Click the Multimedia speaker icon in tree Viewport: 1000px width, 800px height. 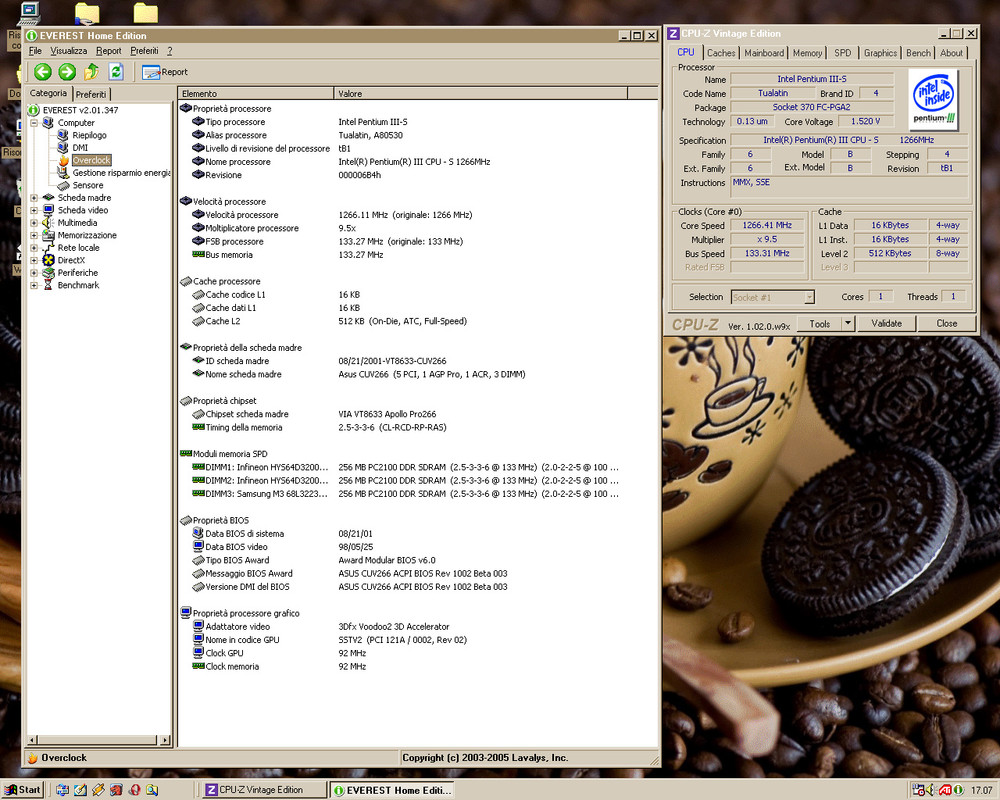tap(48, 223)
